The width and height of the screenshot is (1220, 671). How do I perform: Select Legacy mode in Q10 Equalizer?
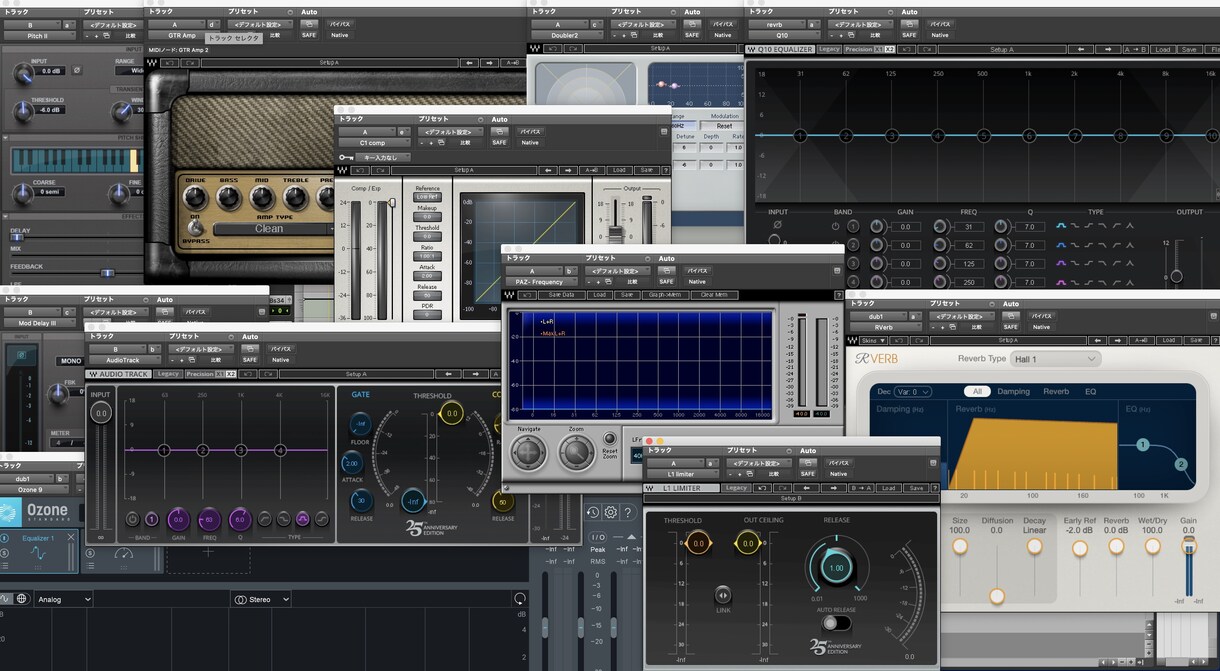click(829, 49)
